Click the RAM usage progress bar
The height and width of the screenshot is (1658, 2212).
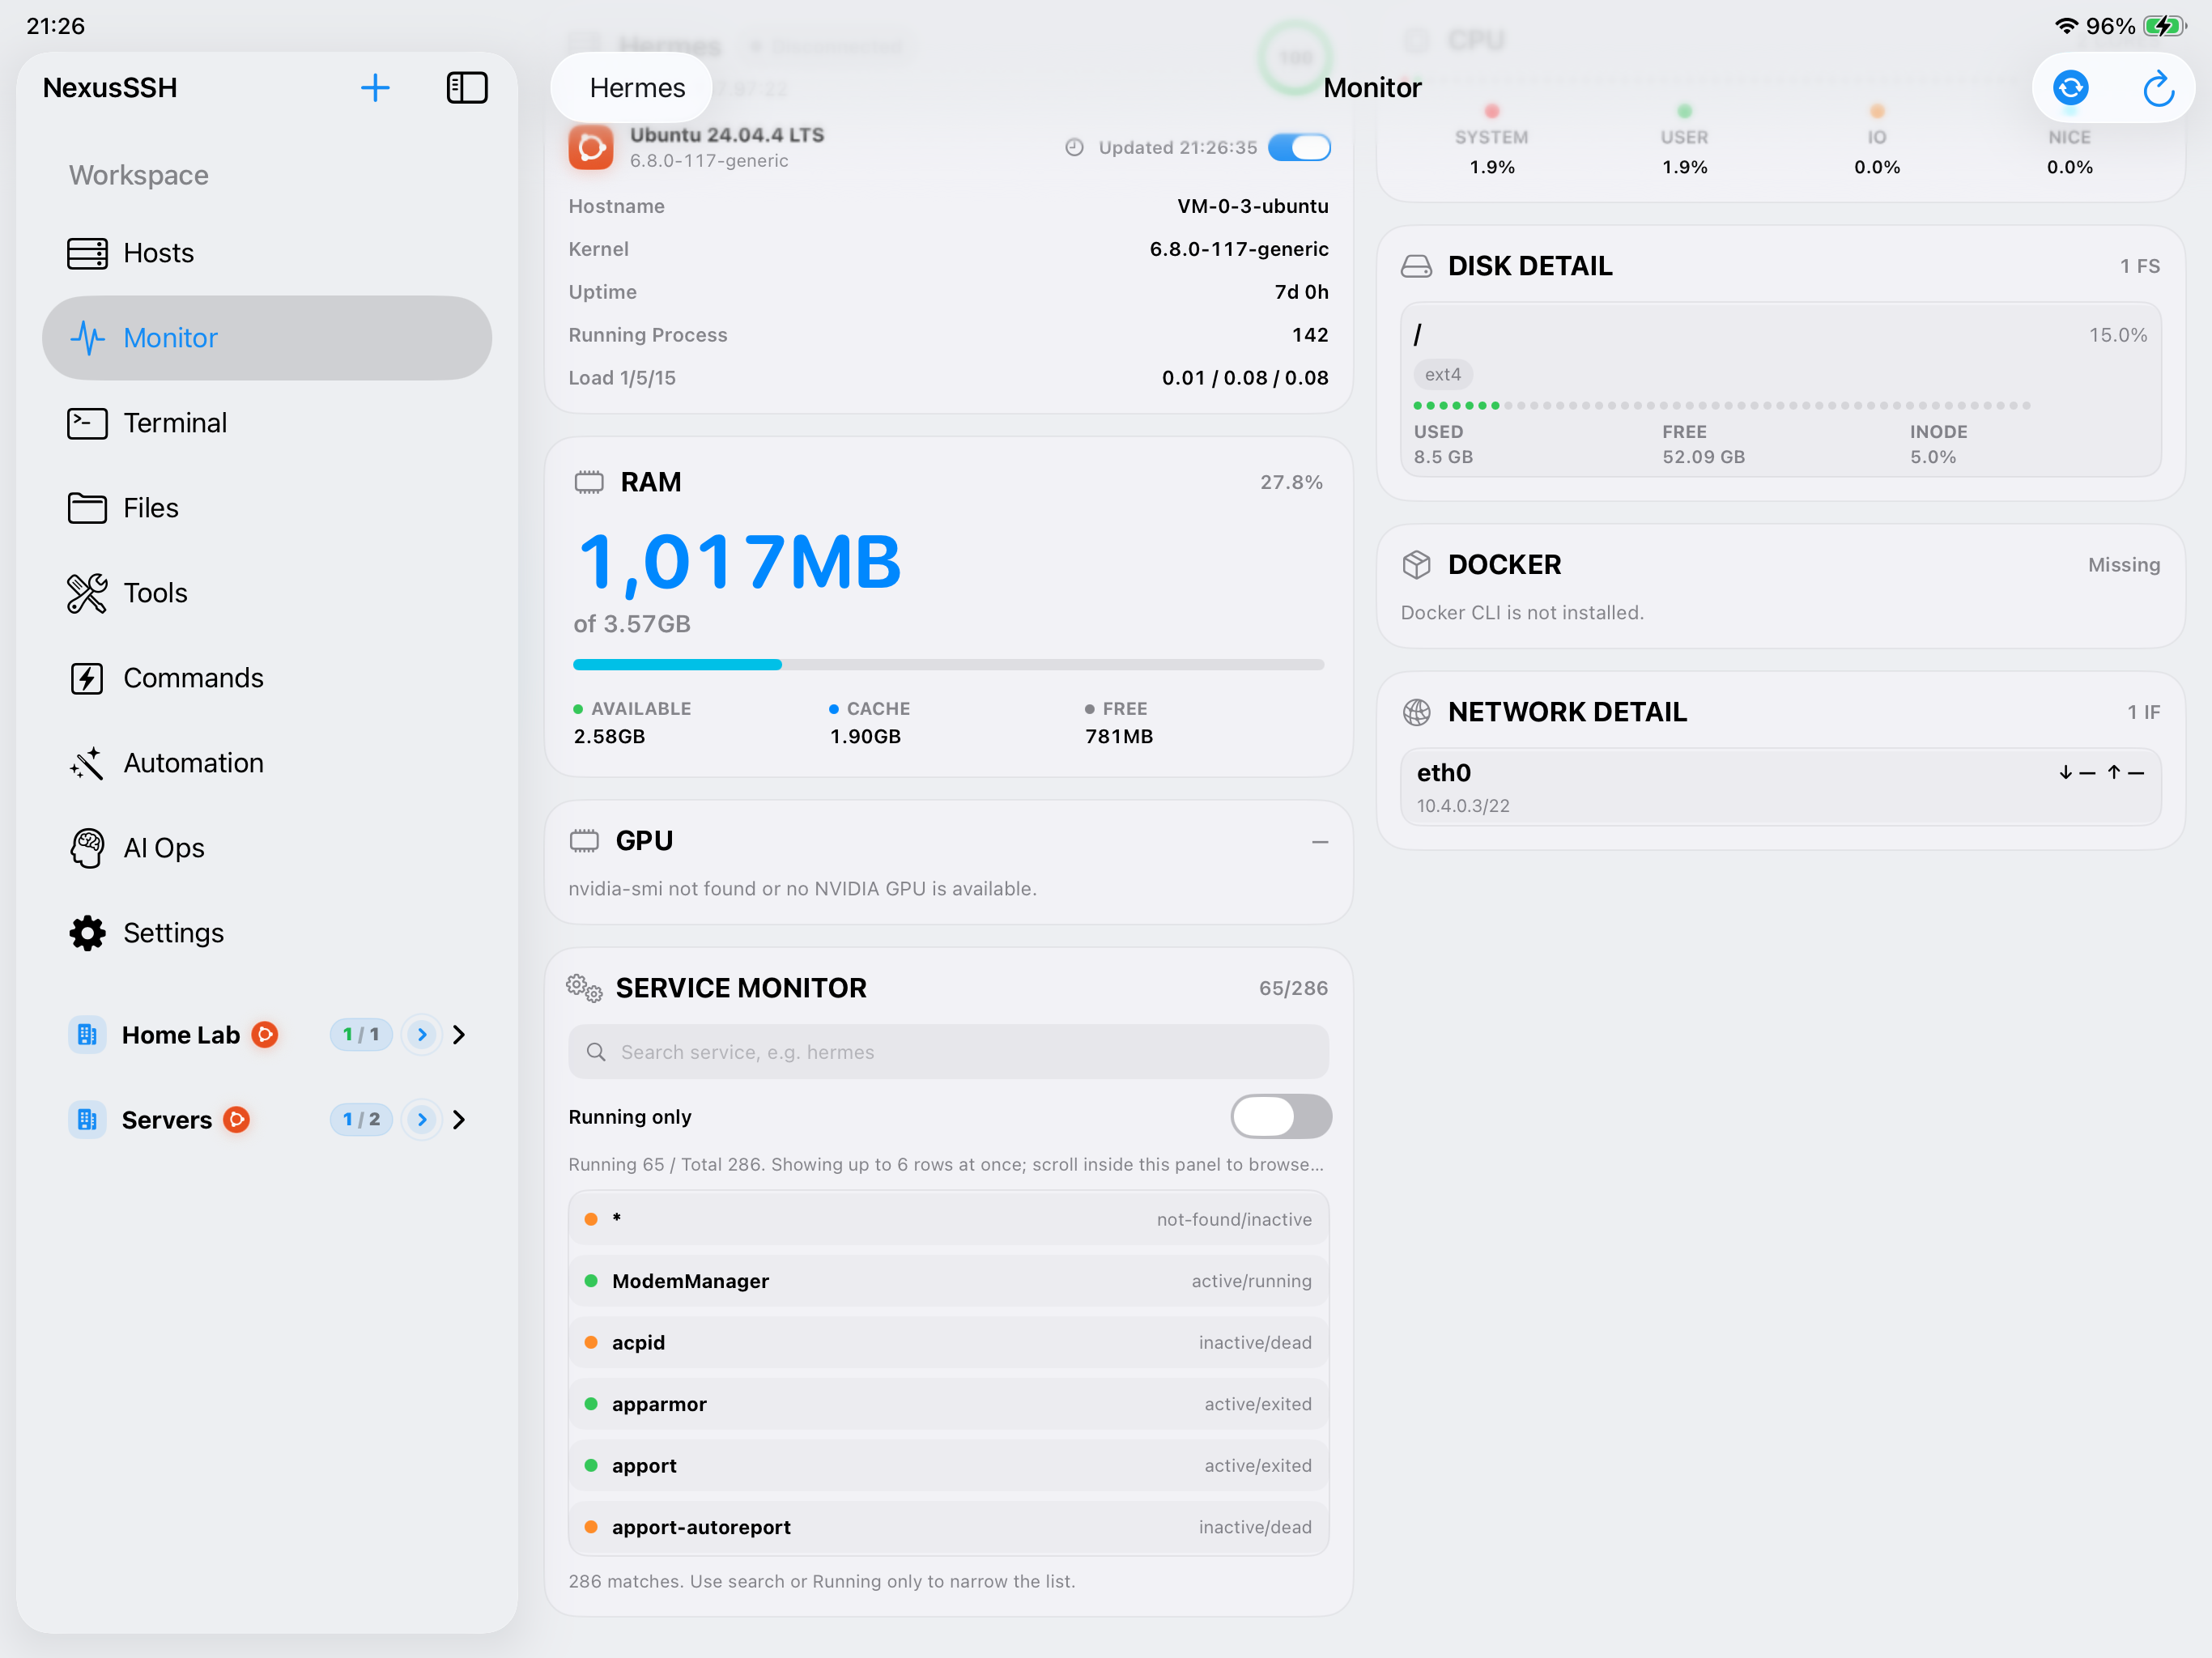[x=948, y=665]
